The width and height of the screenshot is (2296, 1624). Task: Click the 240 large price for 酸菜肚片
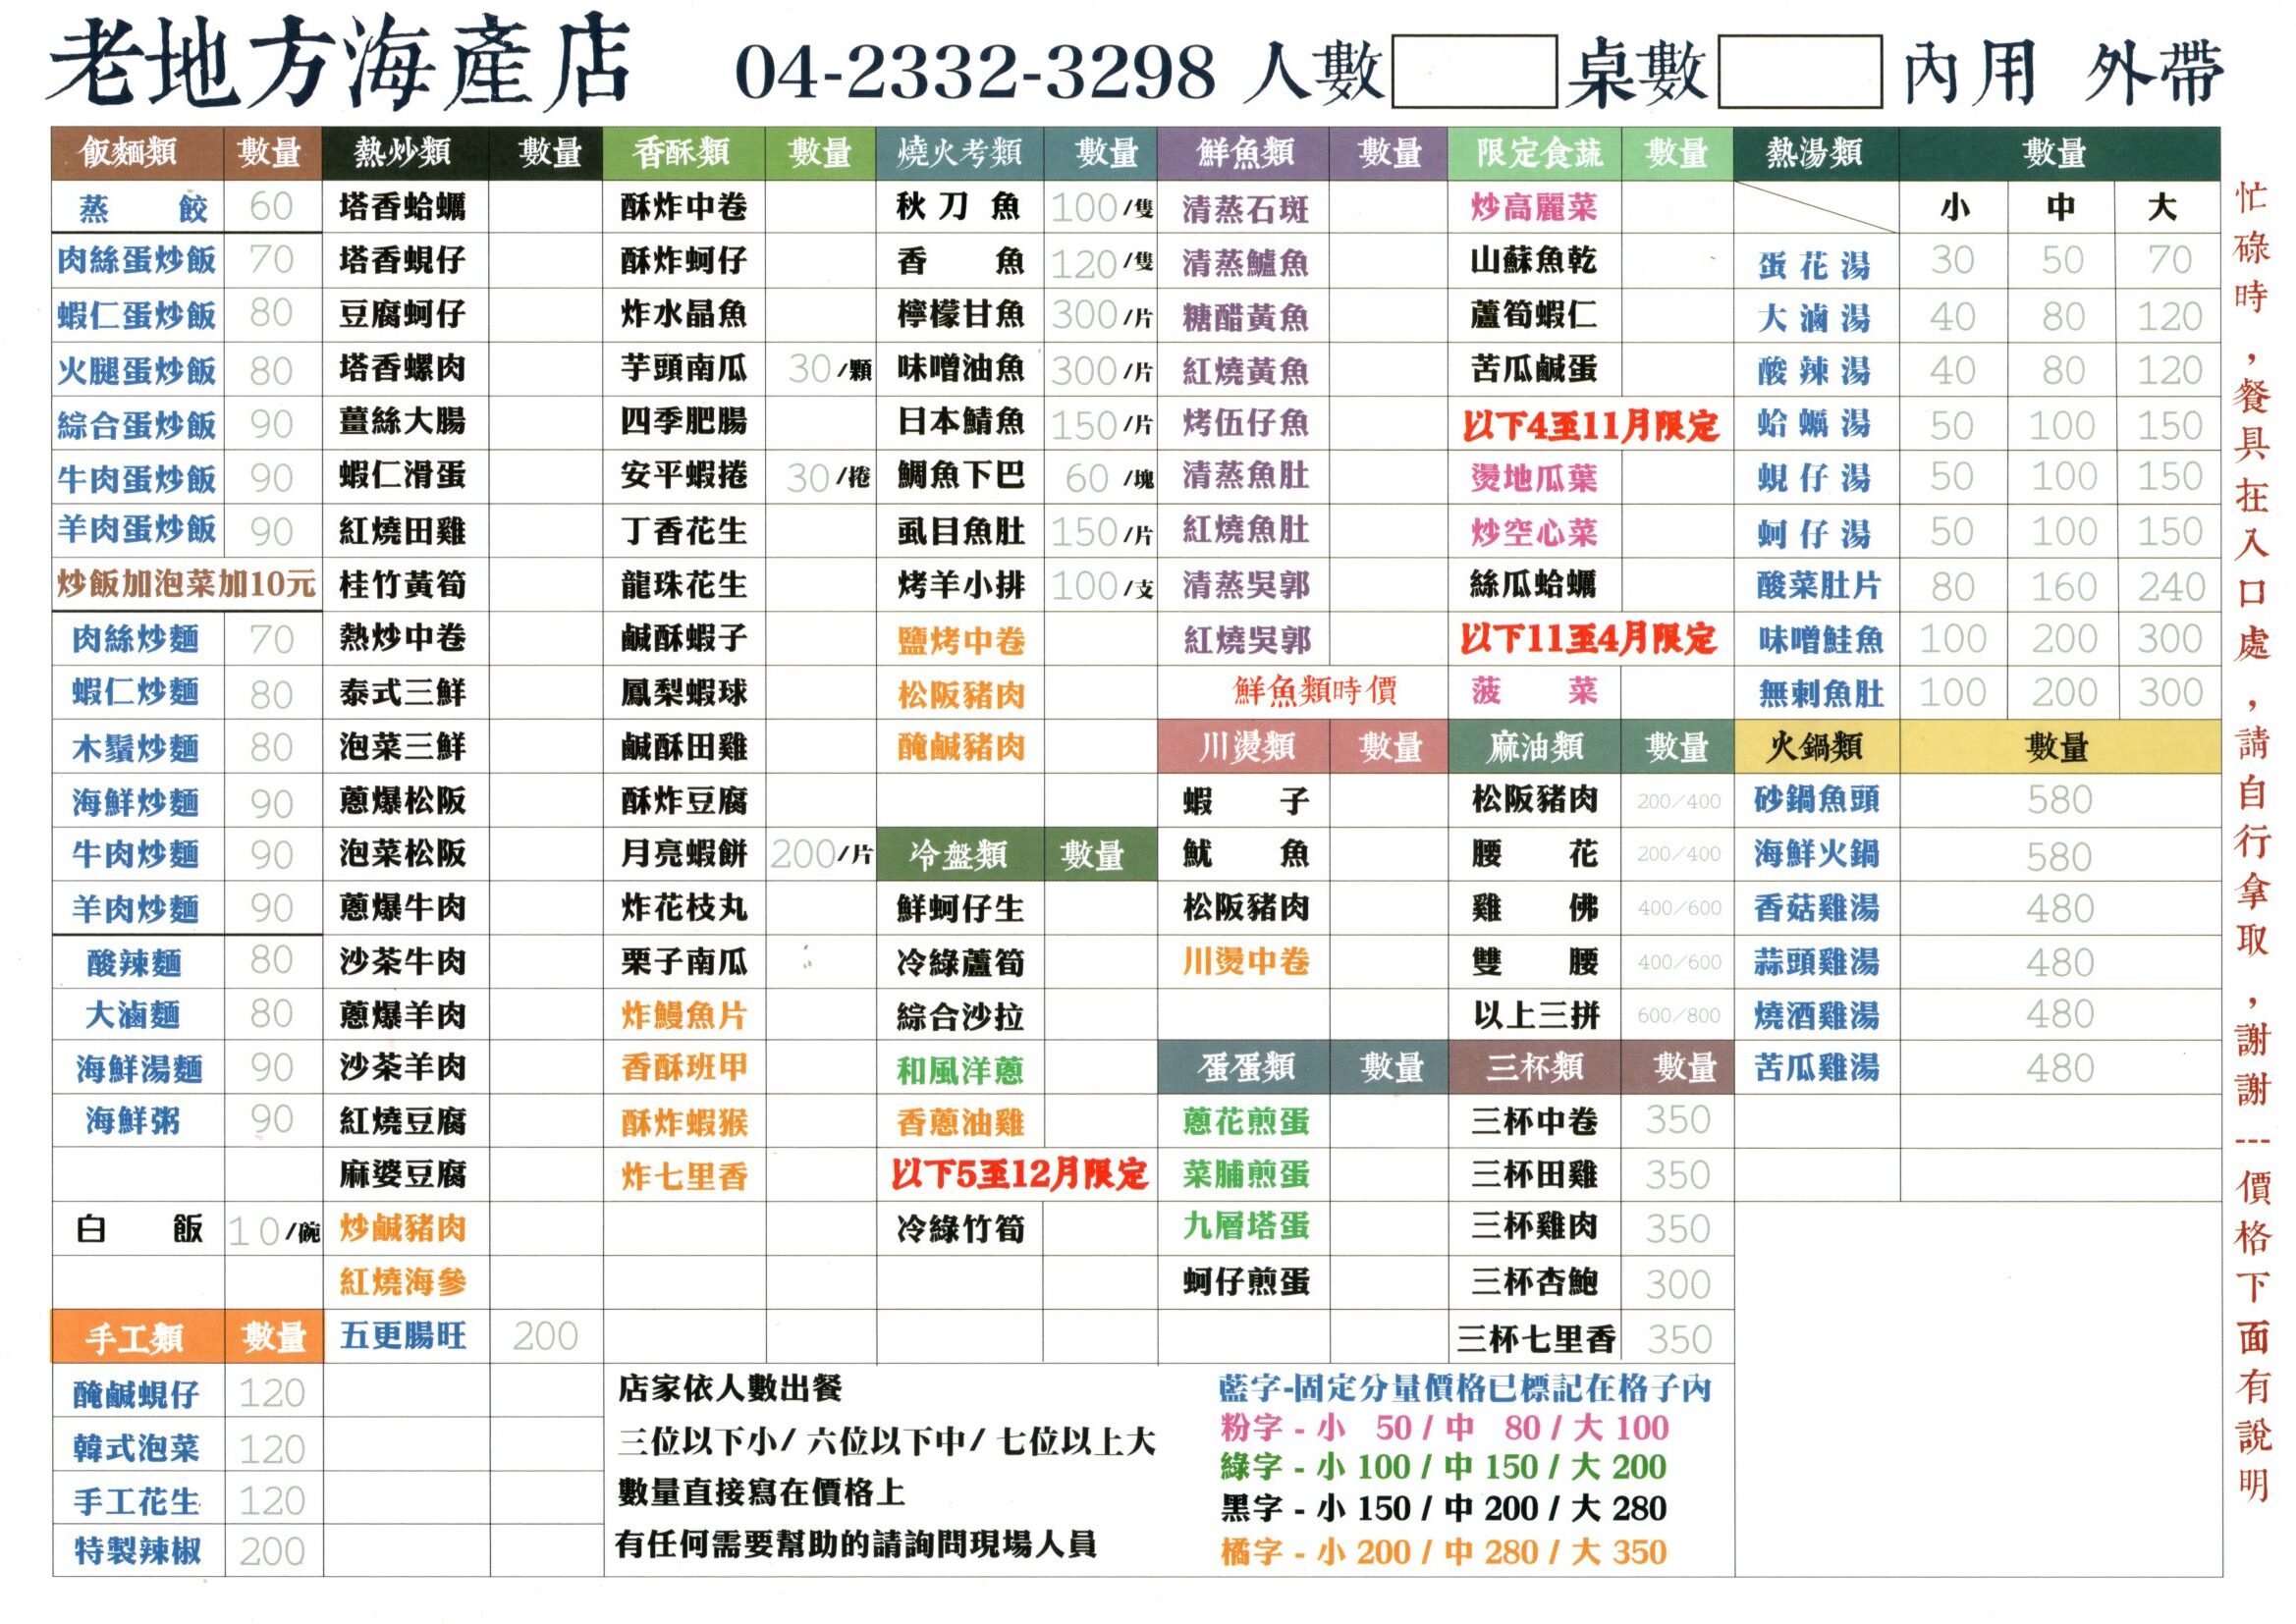point(2171,587)
